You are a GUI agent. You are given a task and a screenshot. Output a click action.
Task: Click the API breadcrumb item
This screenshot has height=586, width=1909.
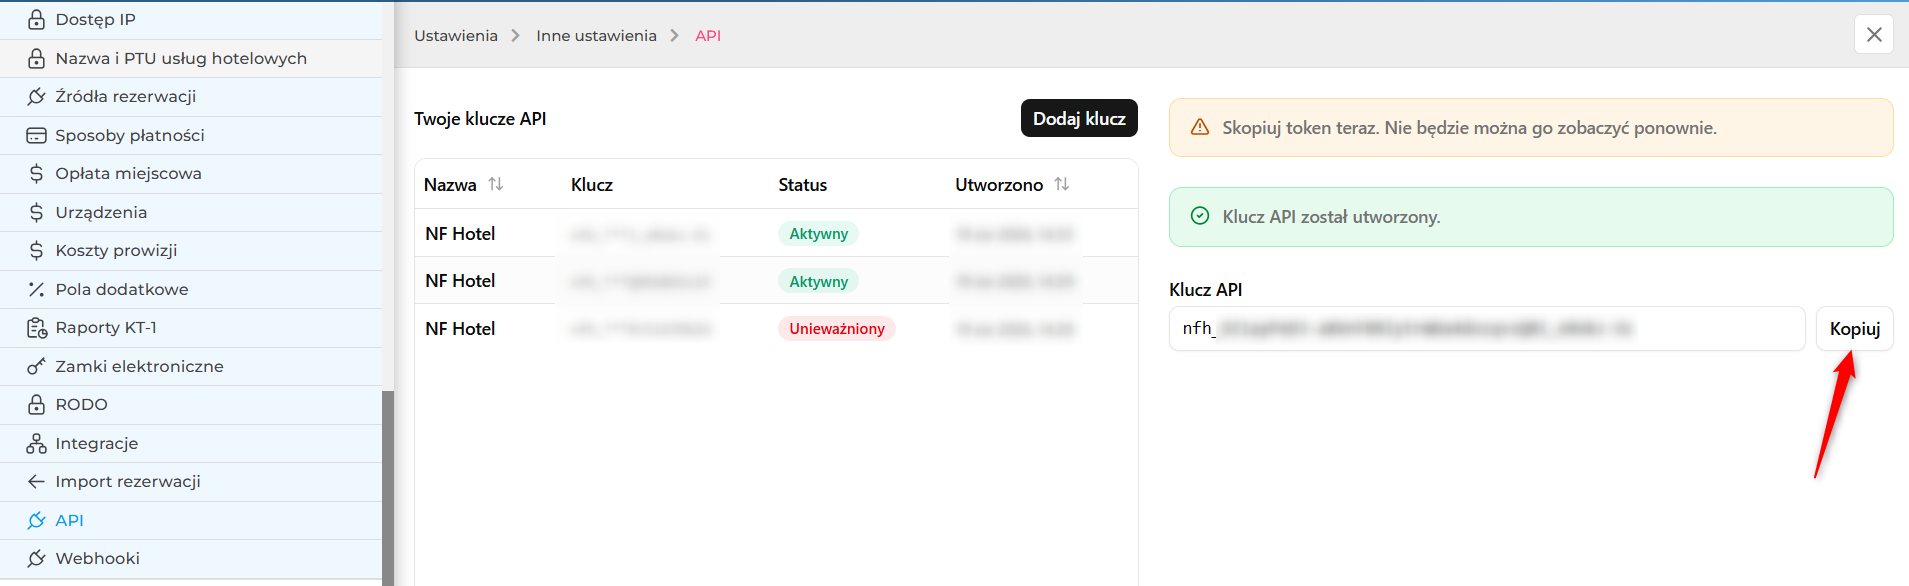coord(708,35)
